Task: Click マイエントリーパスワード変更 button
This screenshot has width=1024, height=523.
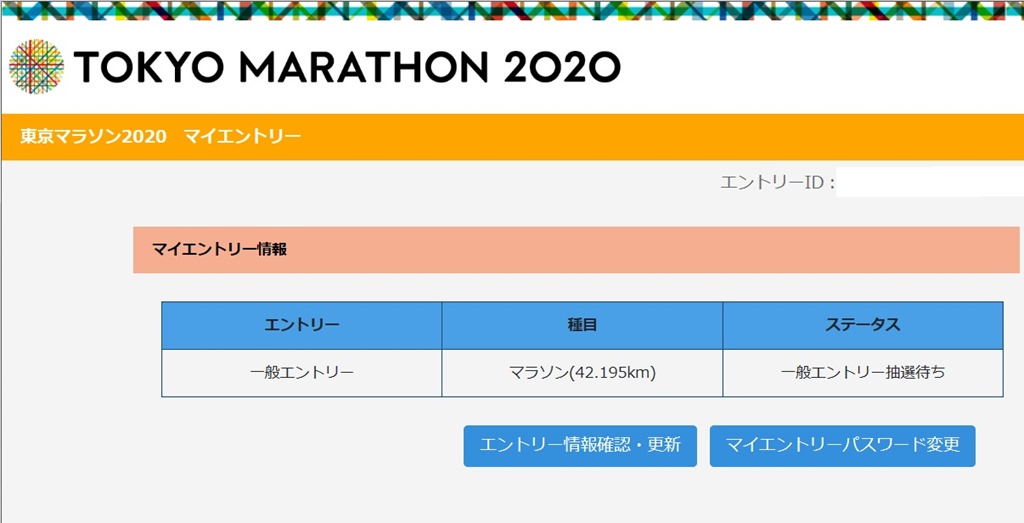Action: click(842, 446)
